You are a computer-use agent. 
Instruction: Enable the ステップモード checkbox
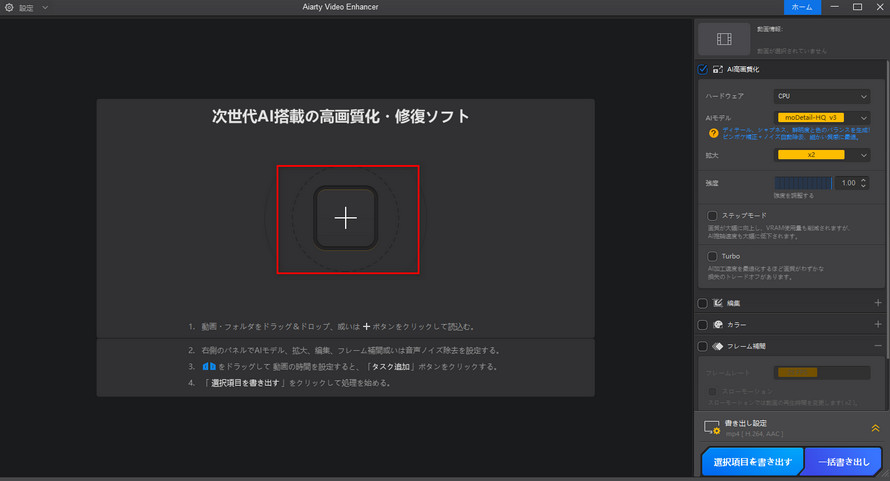pos(712,216)
